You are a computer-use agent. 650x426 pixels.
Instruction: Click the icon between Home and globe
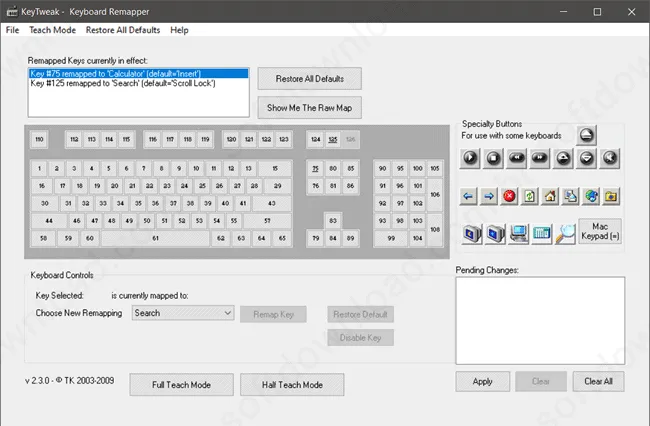pos(570,196)
